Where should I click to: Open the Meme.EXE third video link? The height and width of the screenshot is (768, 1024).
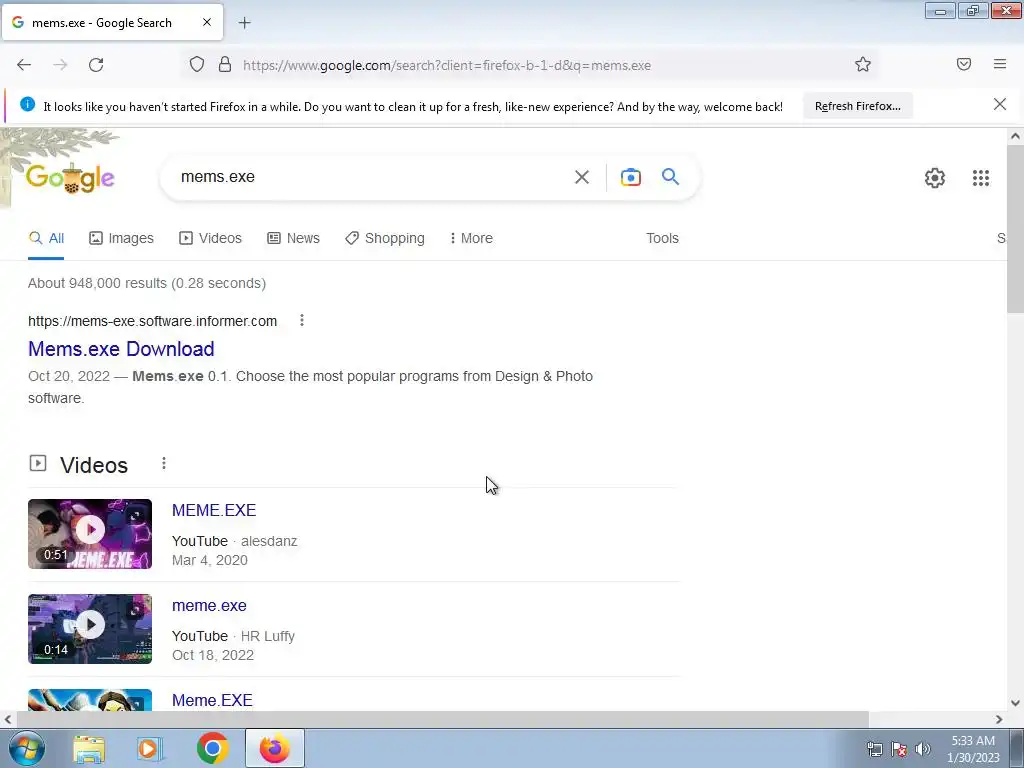point(212,700)
